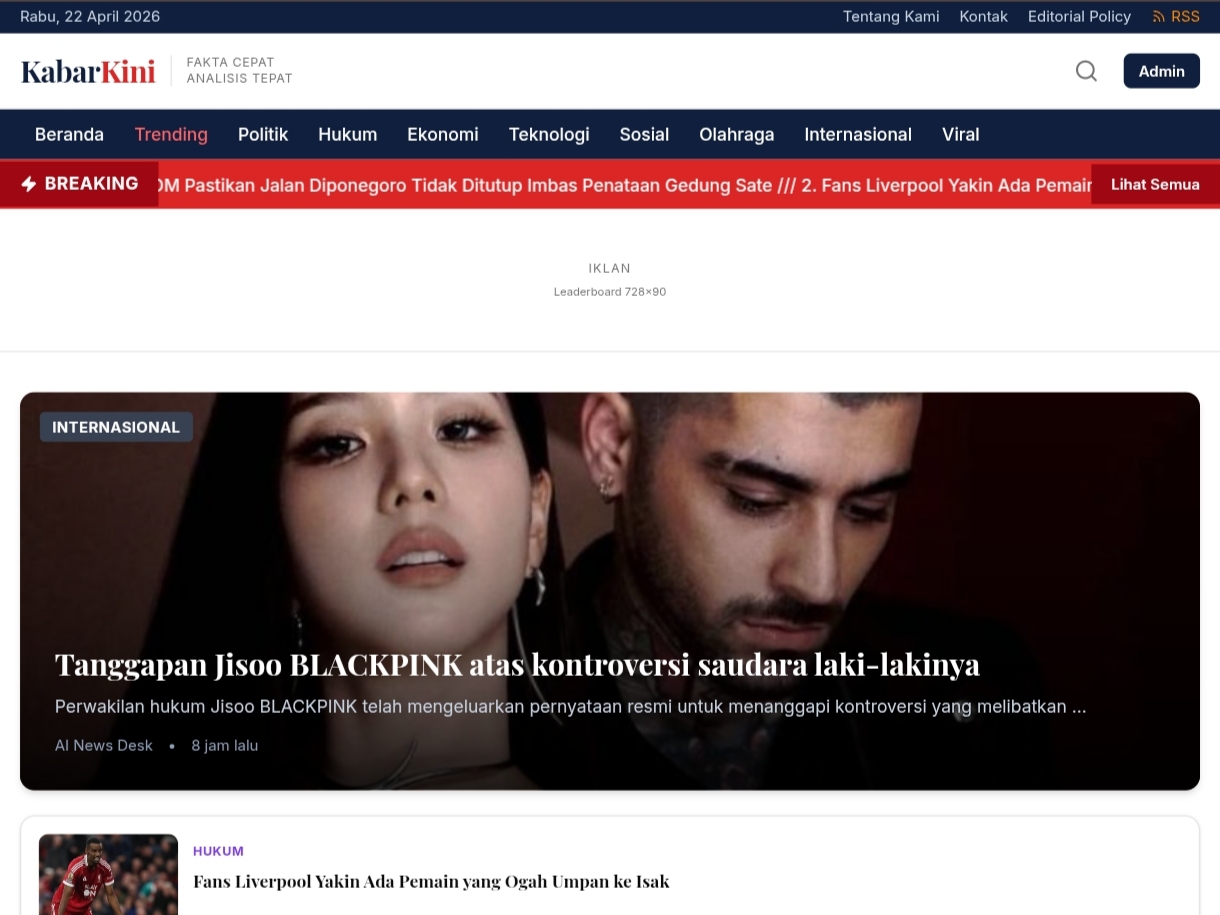Open the Olahraga section
The image size is (1220, 915).
pyautogui.click(x=737, y=134)
